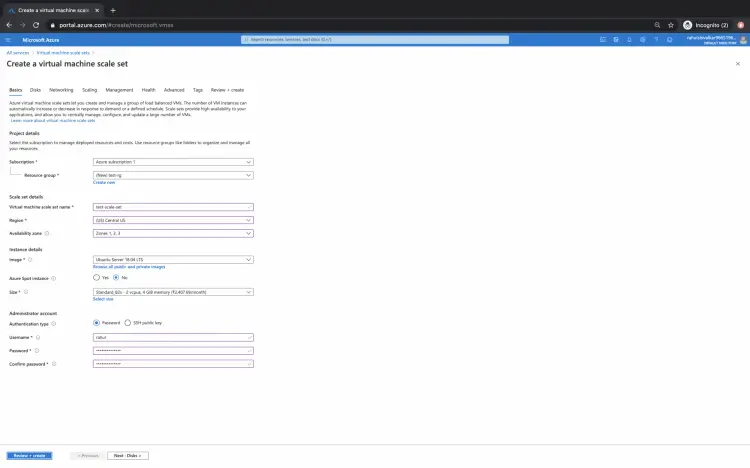Click the blue Review + create button
Screen dimensions: 750x468
[29, 456]
